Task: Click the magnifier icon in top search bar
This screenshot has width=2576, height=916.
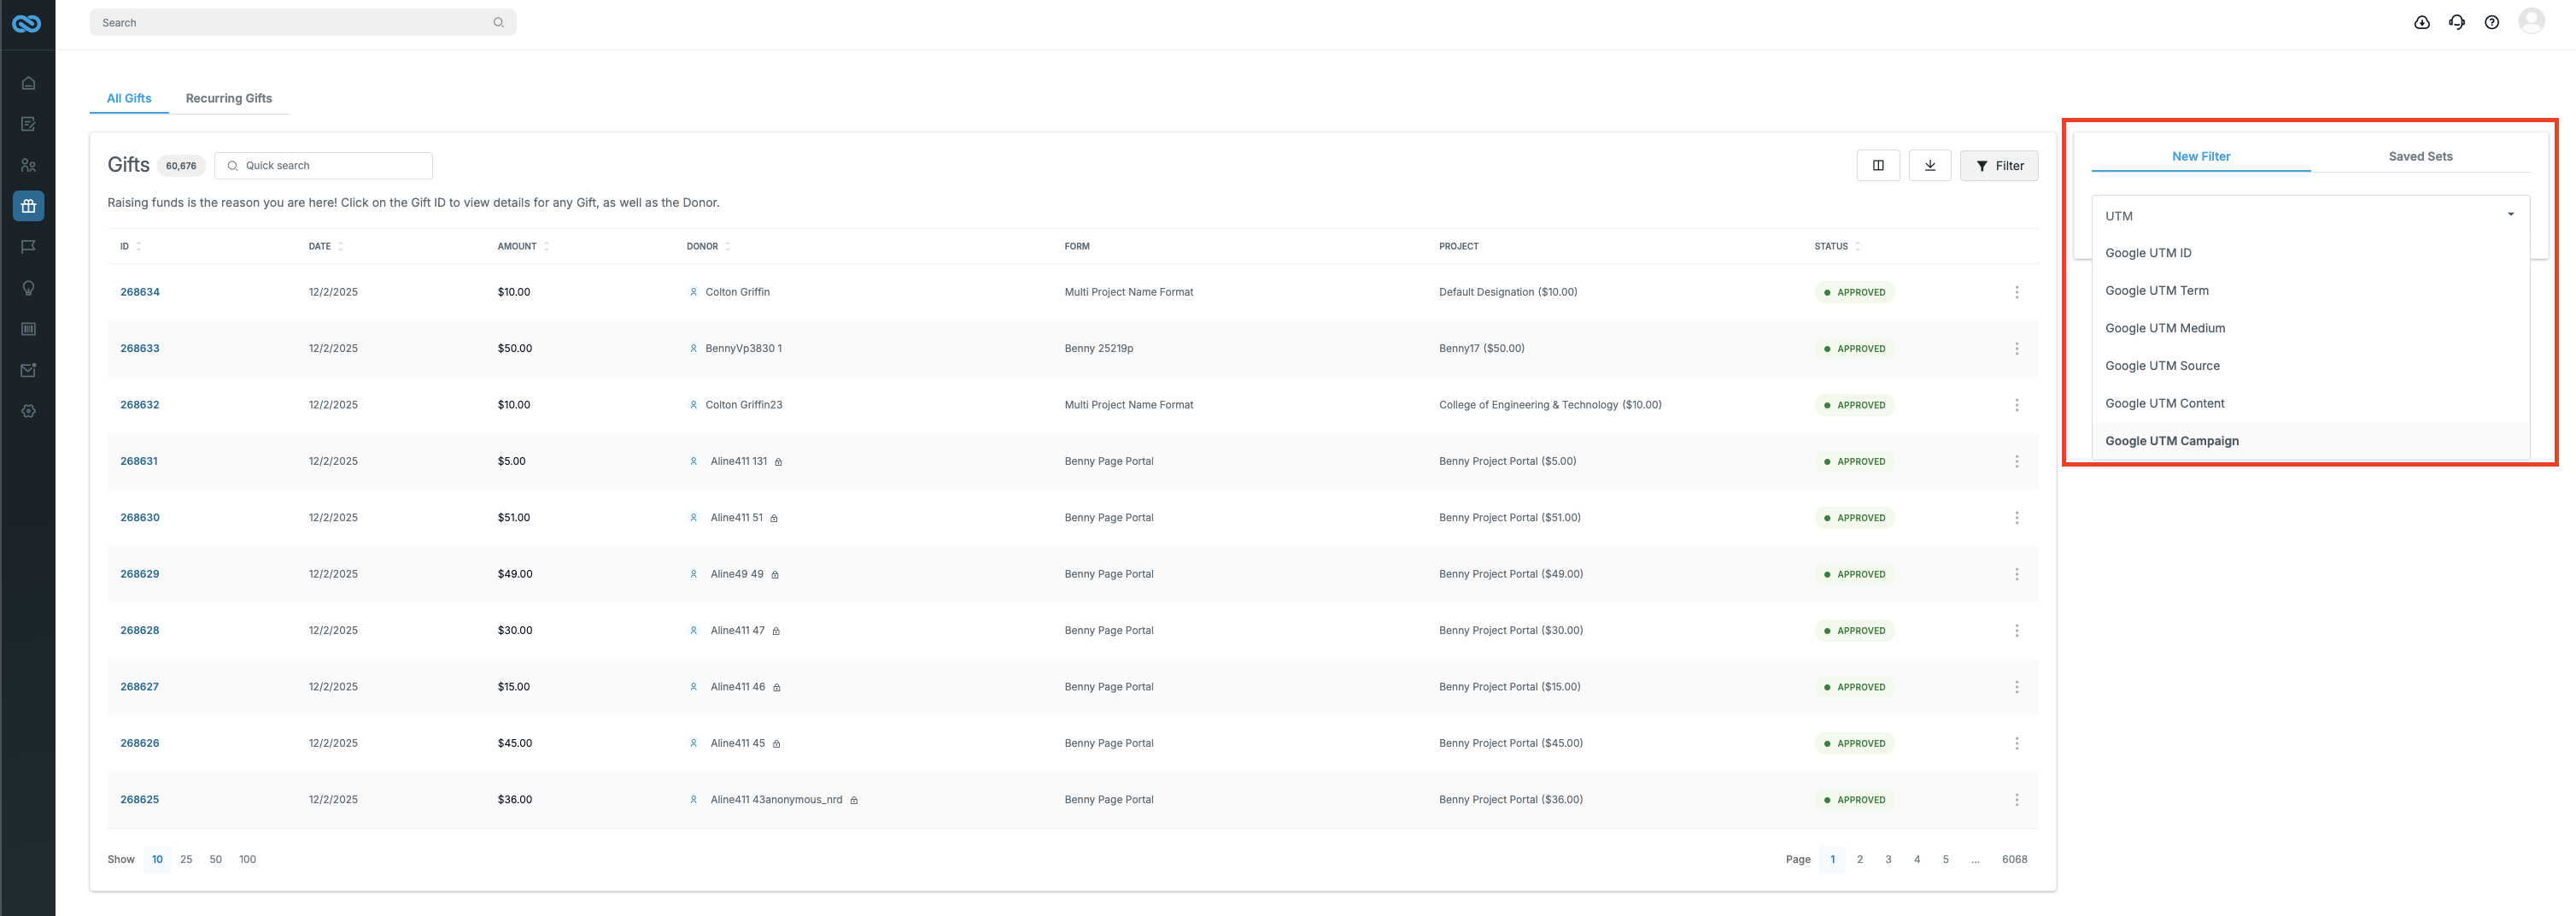Action: click(x=498, y=22)
